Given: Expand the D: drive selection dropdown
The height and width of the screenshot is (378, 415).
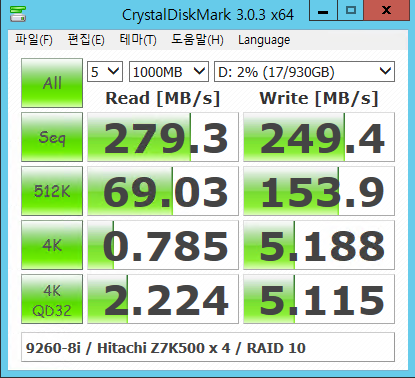Looking at the screenshot, I should (x=304, y=72).
